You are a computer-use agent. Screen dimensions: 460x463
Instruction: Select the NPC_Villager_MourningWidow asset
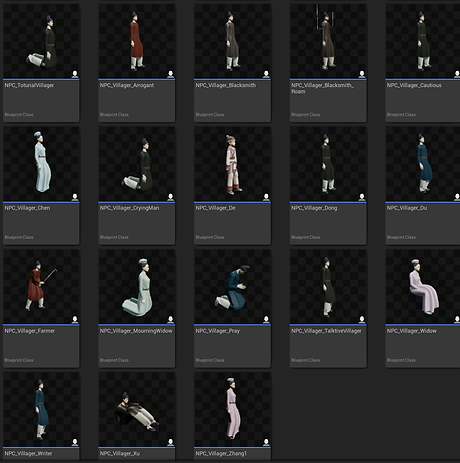137,287
